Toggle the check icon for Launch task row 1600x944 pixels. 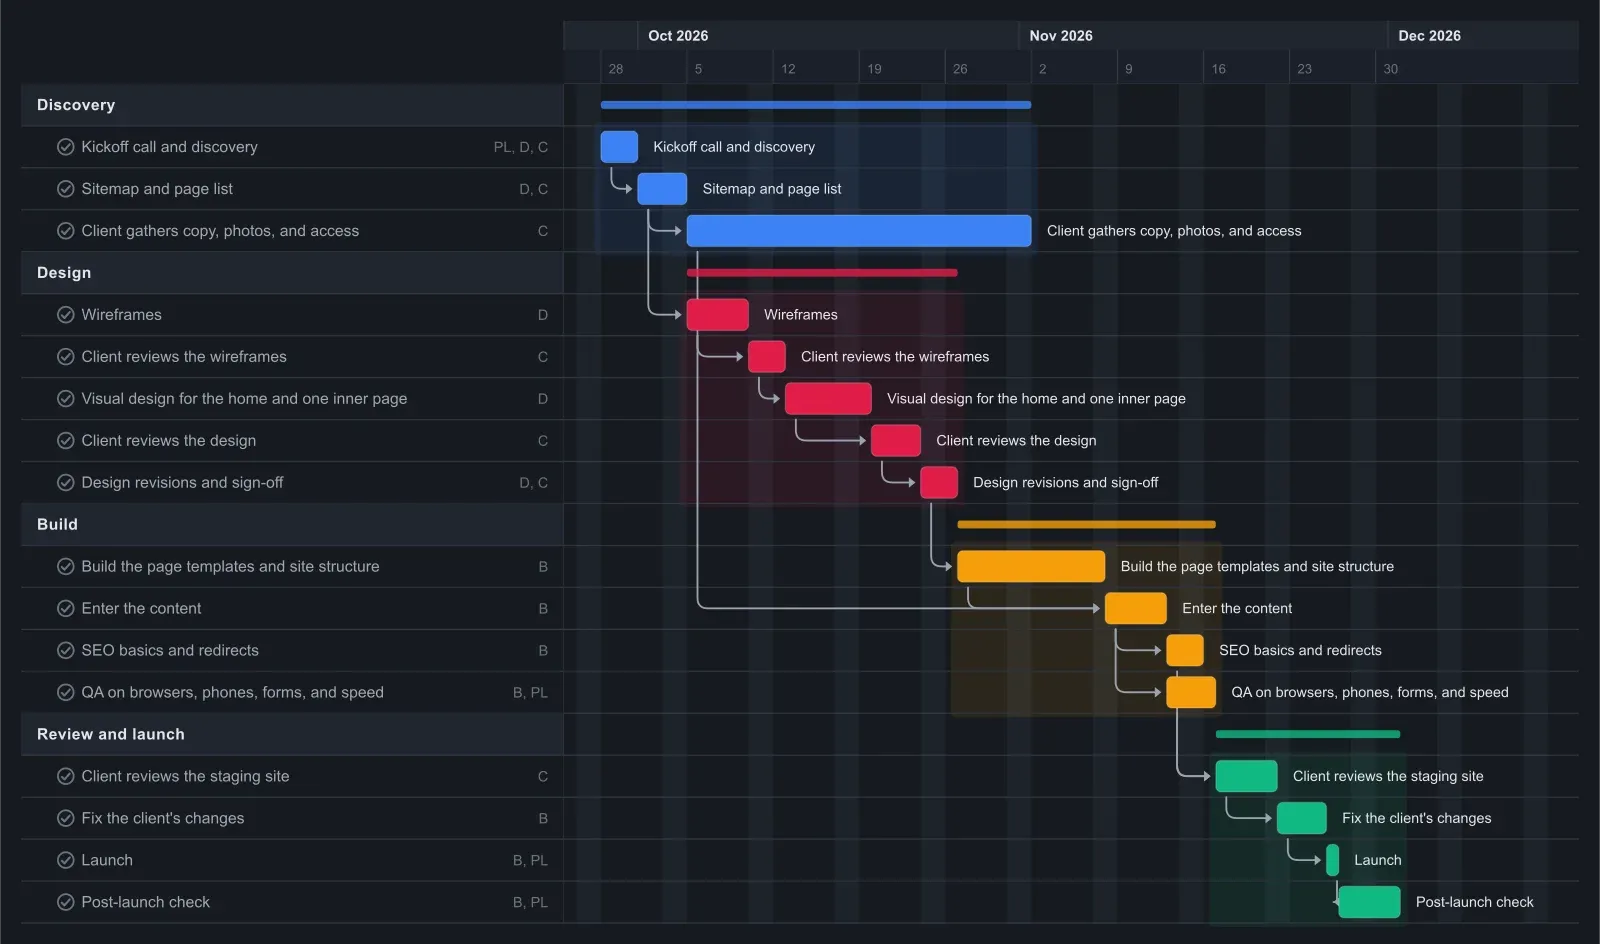click(x=66, y=860)
